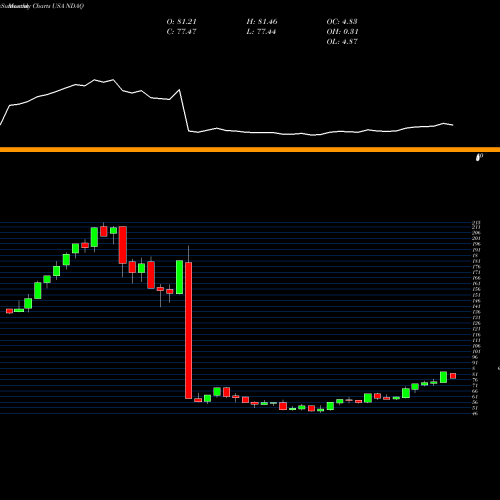
Task: Click the '56' price axis label
Action: pyautogui.click(x=475, y=402)
